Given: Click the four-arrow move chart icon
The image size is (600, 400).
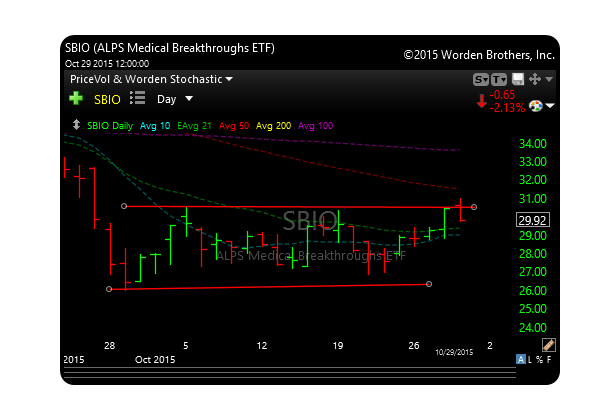Looking at the screenshot, I should (x=535, y=79).
